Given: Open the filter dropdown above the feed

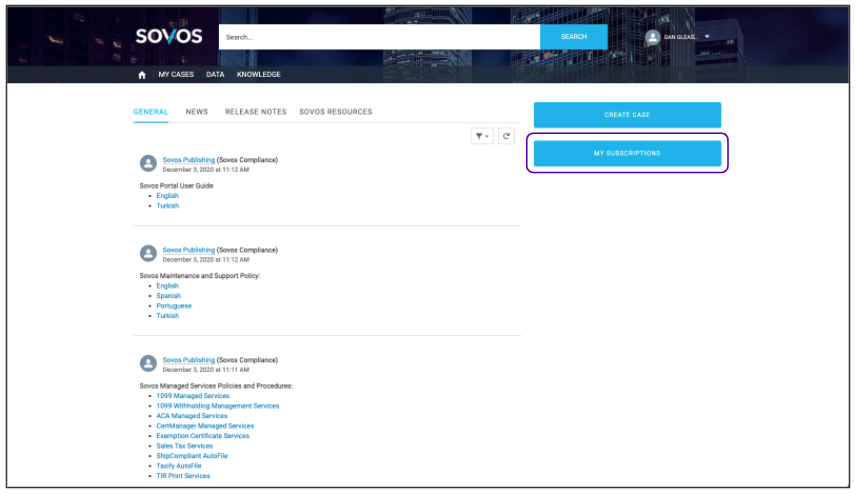Looking at the screenshot, I should (481, 136).
